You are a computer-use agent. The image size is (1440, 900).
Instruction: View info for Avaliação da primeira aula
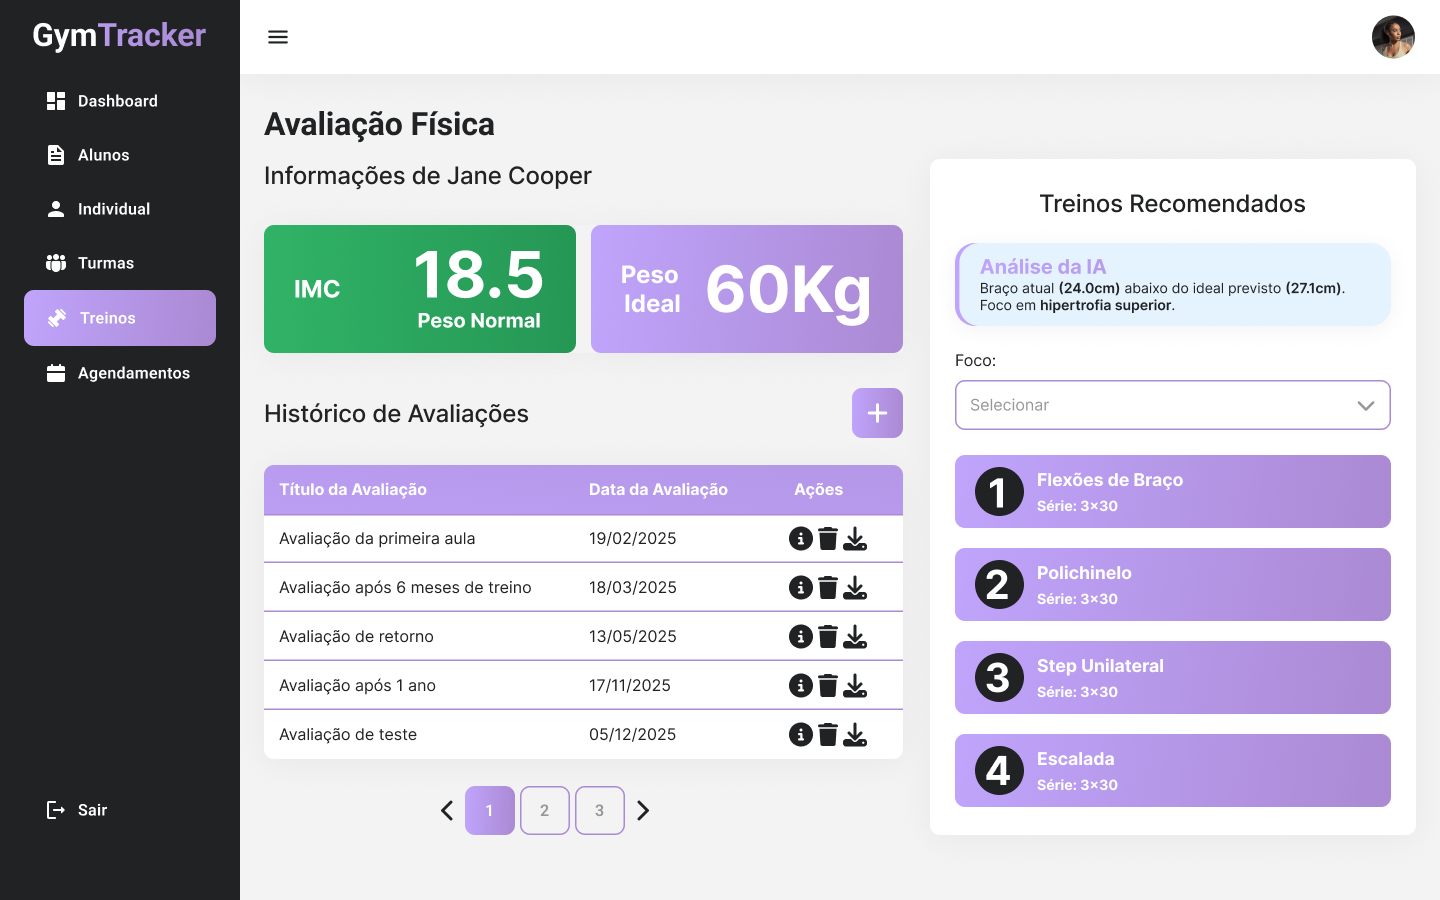click(x=800, y=539)
